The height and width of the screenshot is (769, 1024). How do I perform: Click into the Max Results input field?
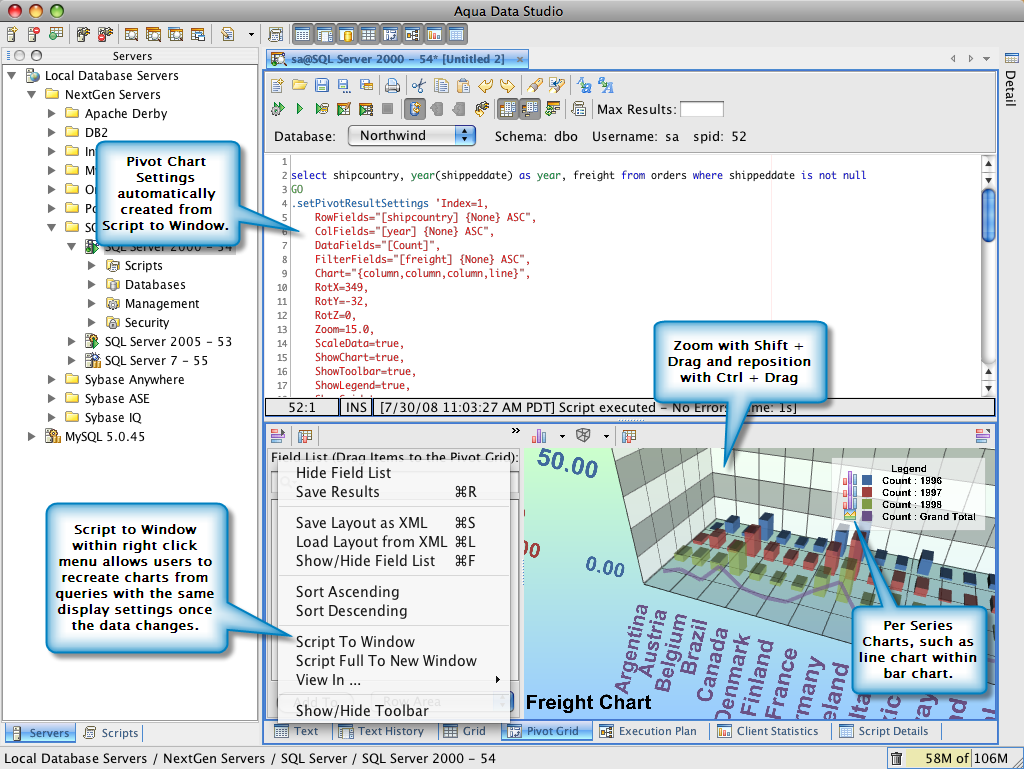tap(702, 109)
